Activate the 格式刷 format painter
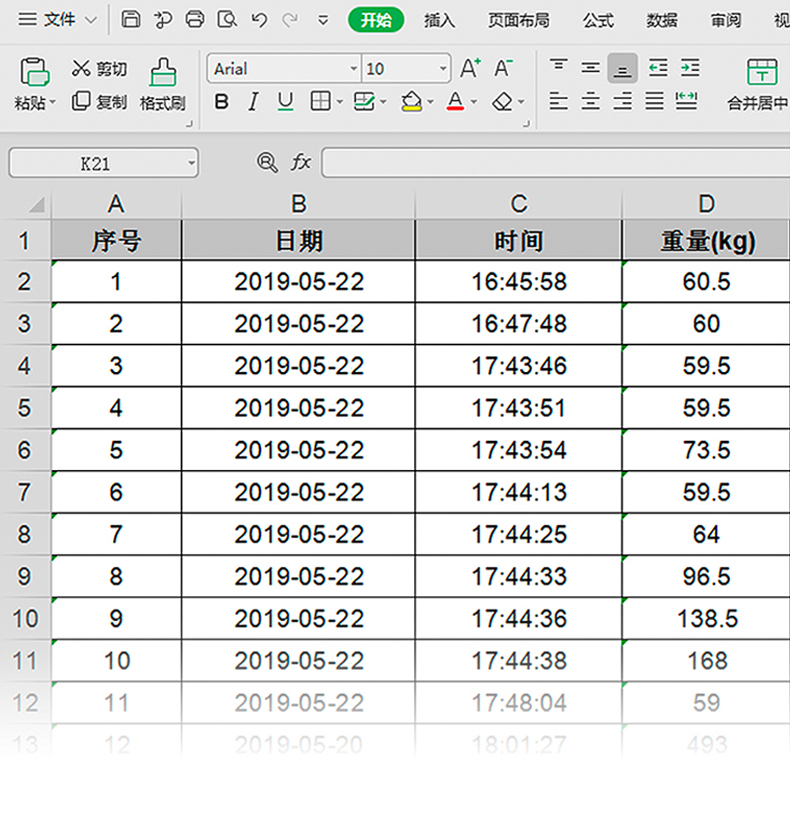This screenshot has height=830, width=790. (163, 85)
